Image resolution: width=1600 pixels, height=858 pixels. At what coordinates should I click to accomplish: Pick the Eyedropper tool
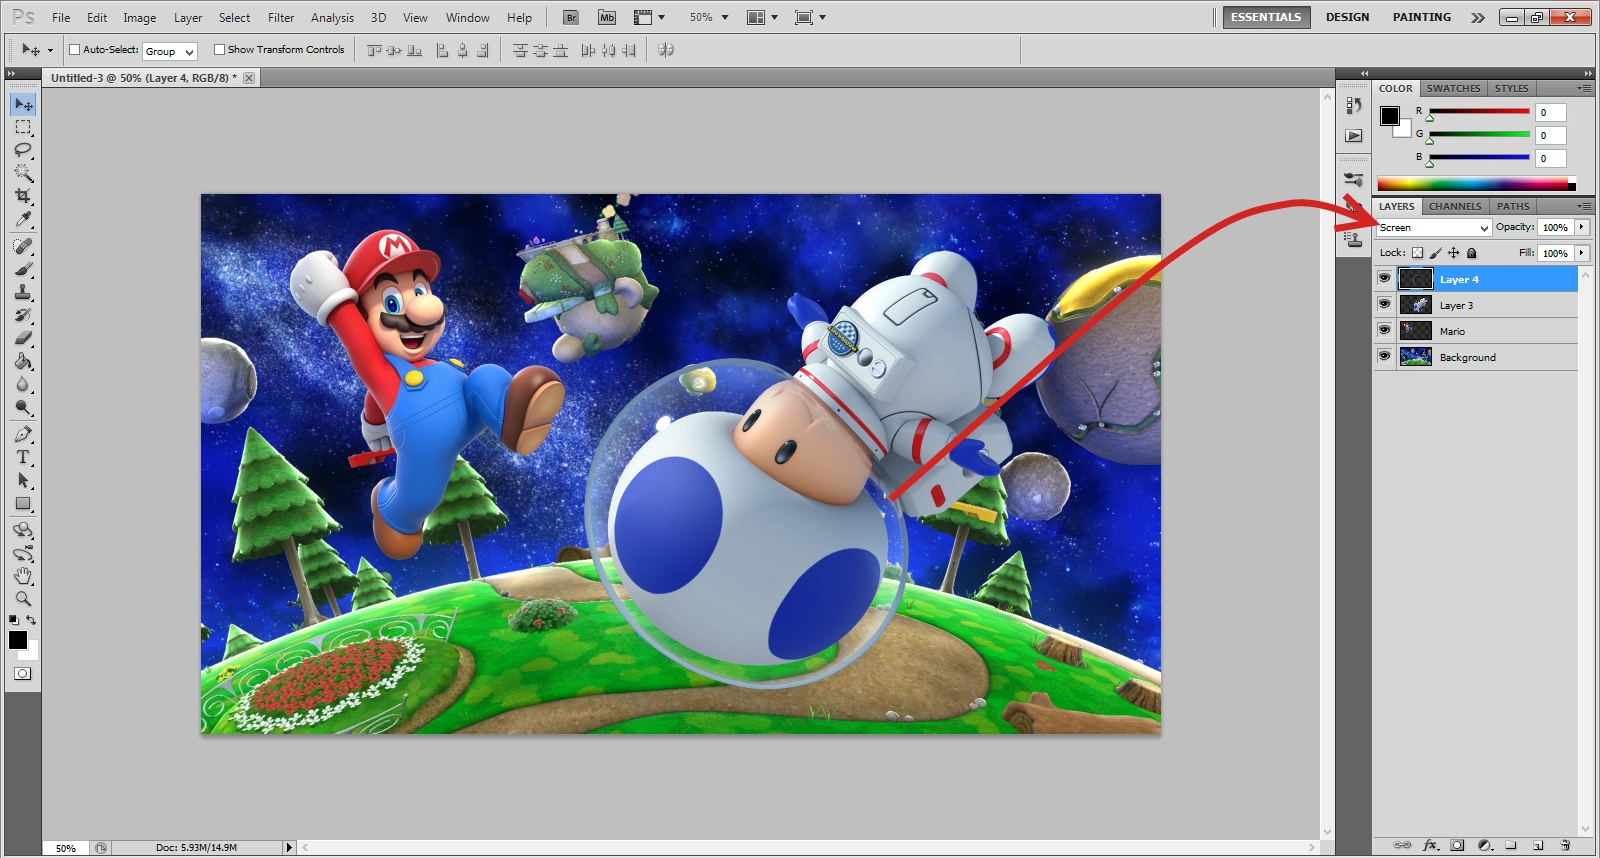pyautogui.click(x=23, y=219)
